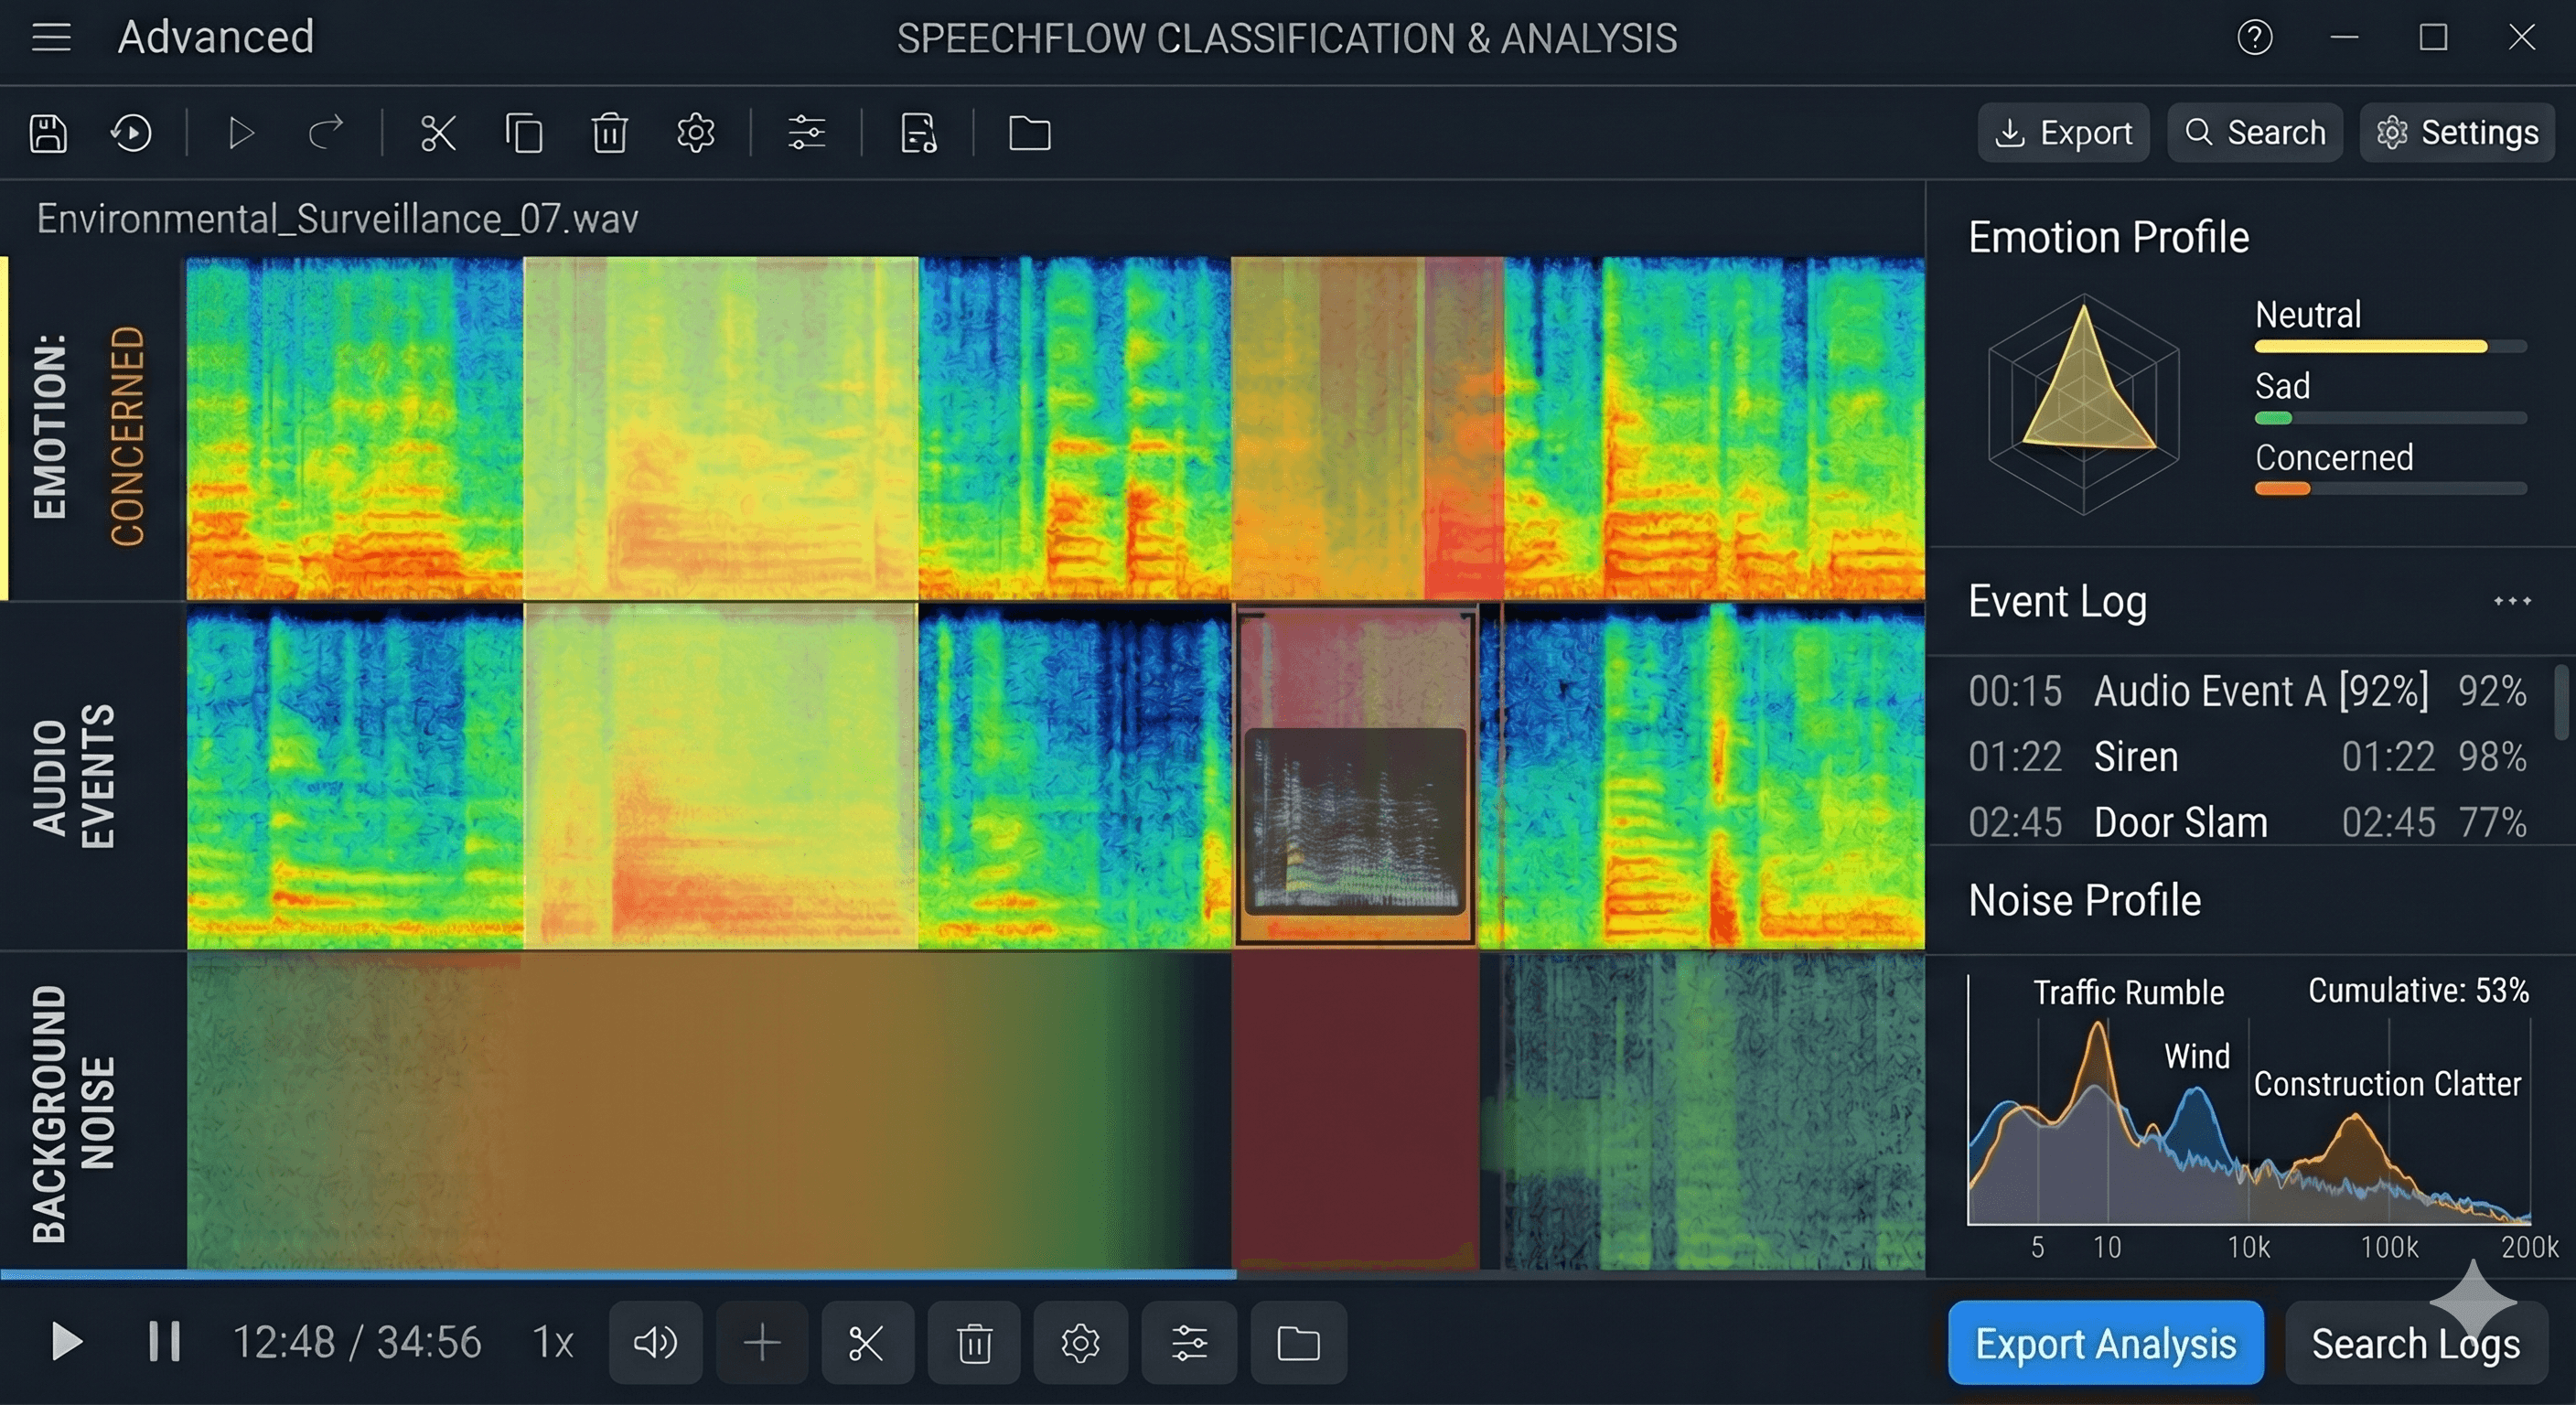Viewport: 2576px width, 1405px height.
Task: Click the red selected region in Background Noise
Action: pos(1355,1110)
